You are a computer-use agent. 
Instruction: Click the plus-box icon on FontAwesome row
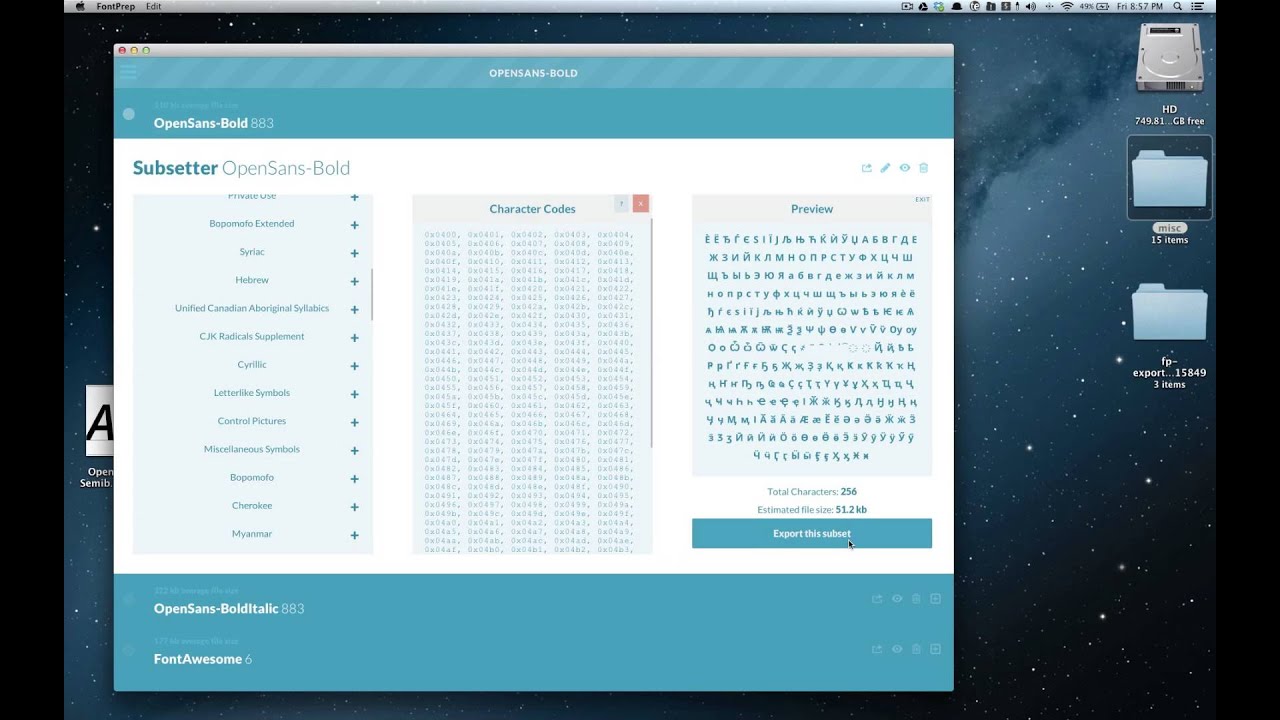936,649
